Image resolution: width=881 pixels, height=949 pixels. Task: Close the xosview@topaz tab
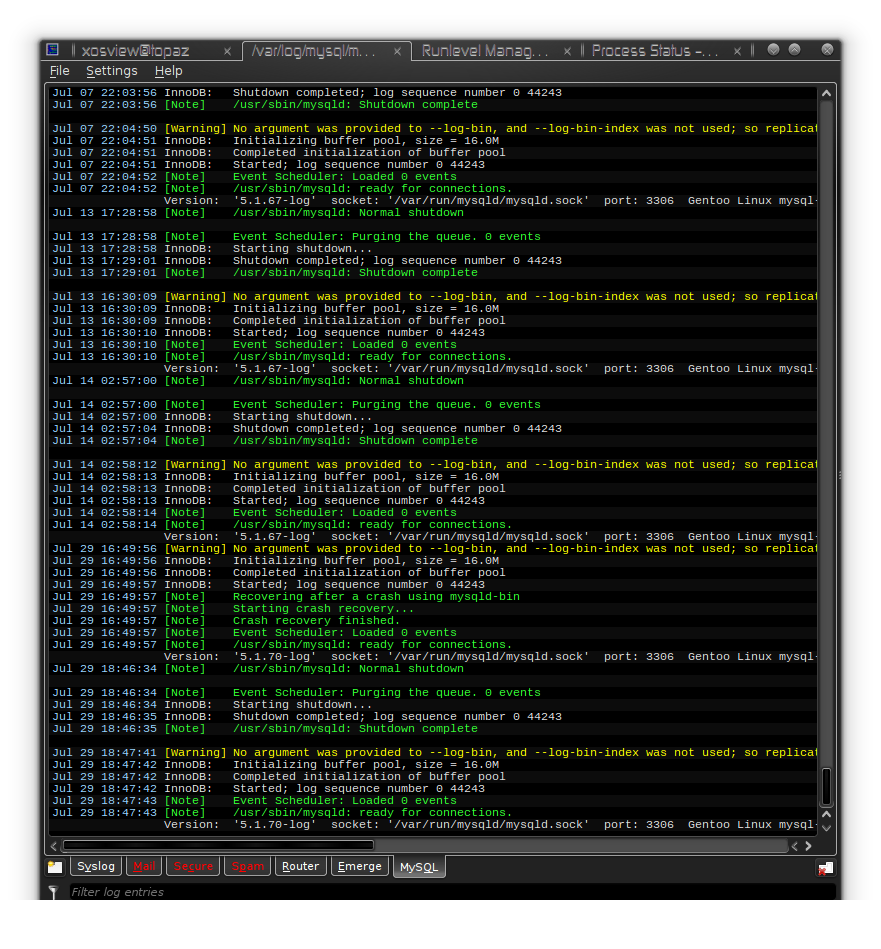pyautogui.click(x=228, y=51)
